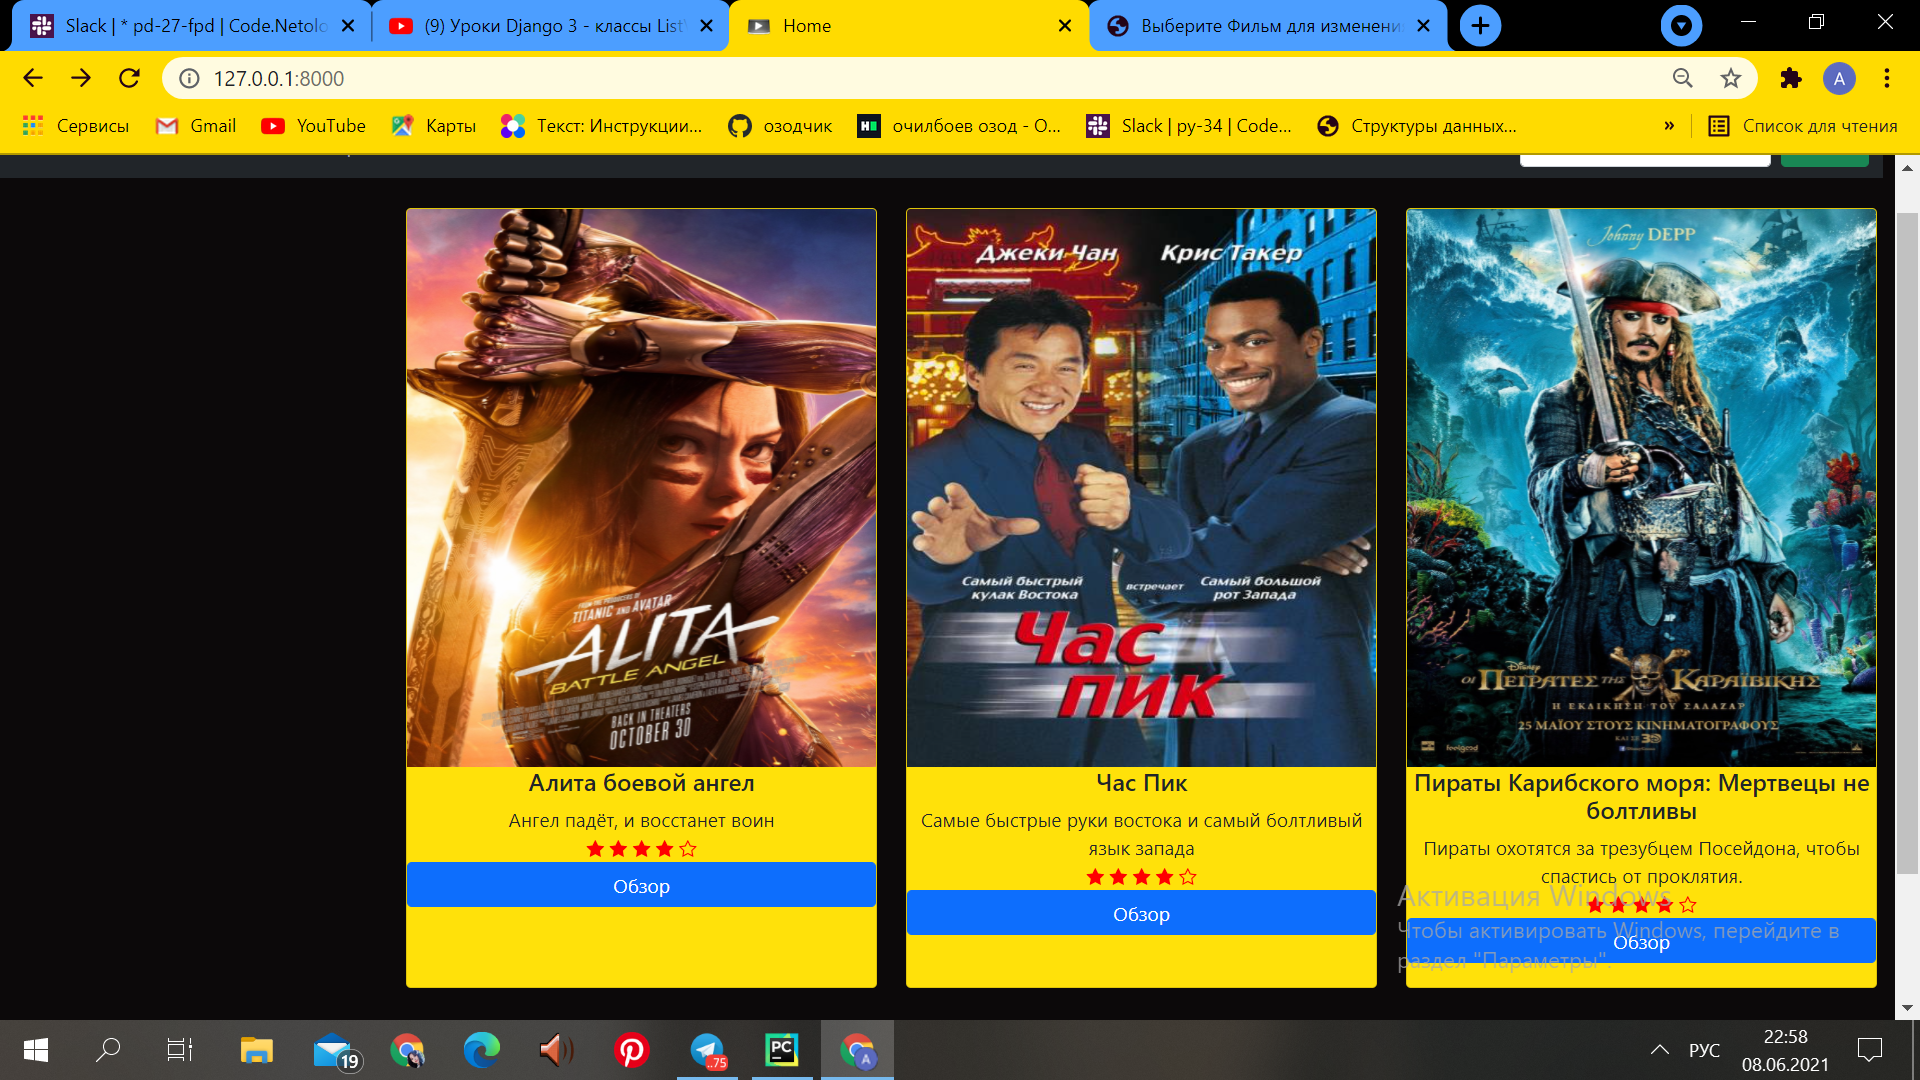
Task: Open the Pirates of the Caribbean poster
Action: pyautogui.click(x=1641, y=488)
